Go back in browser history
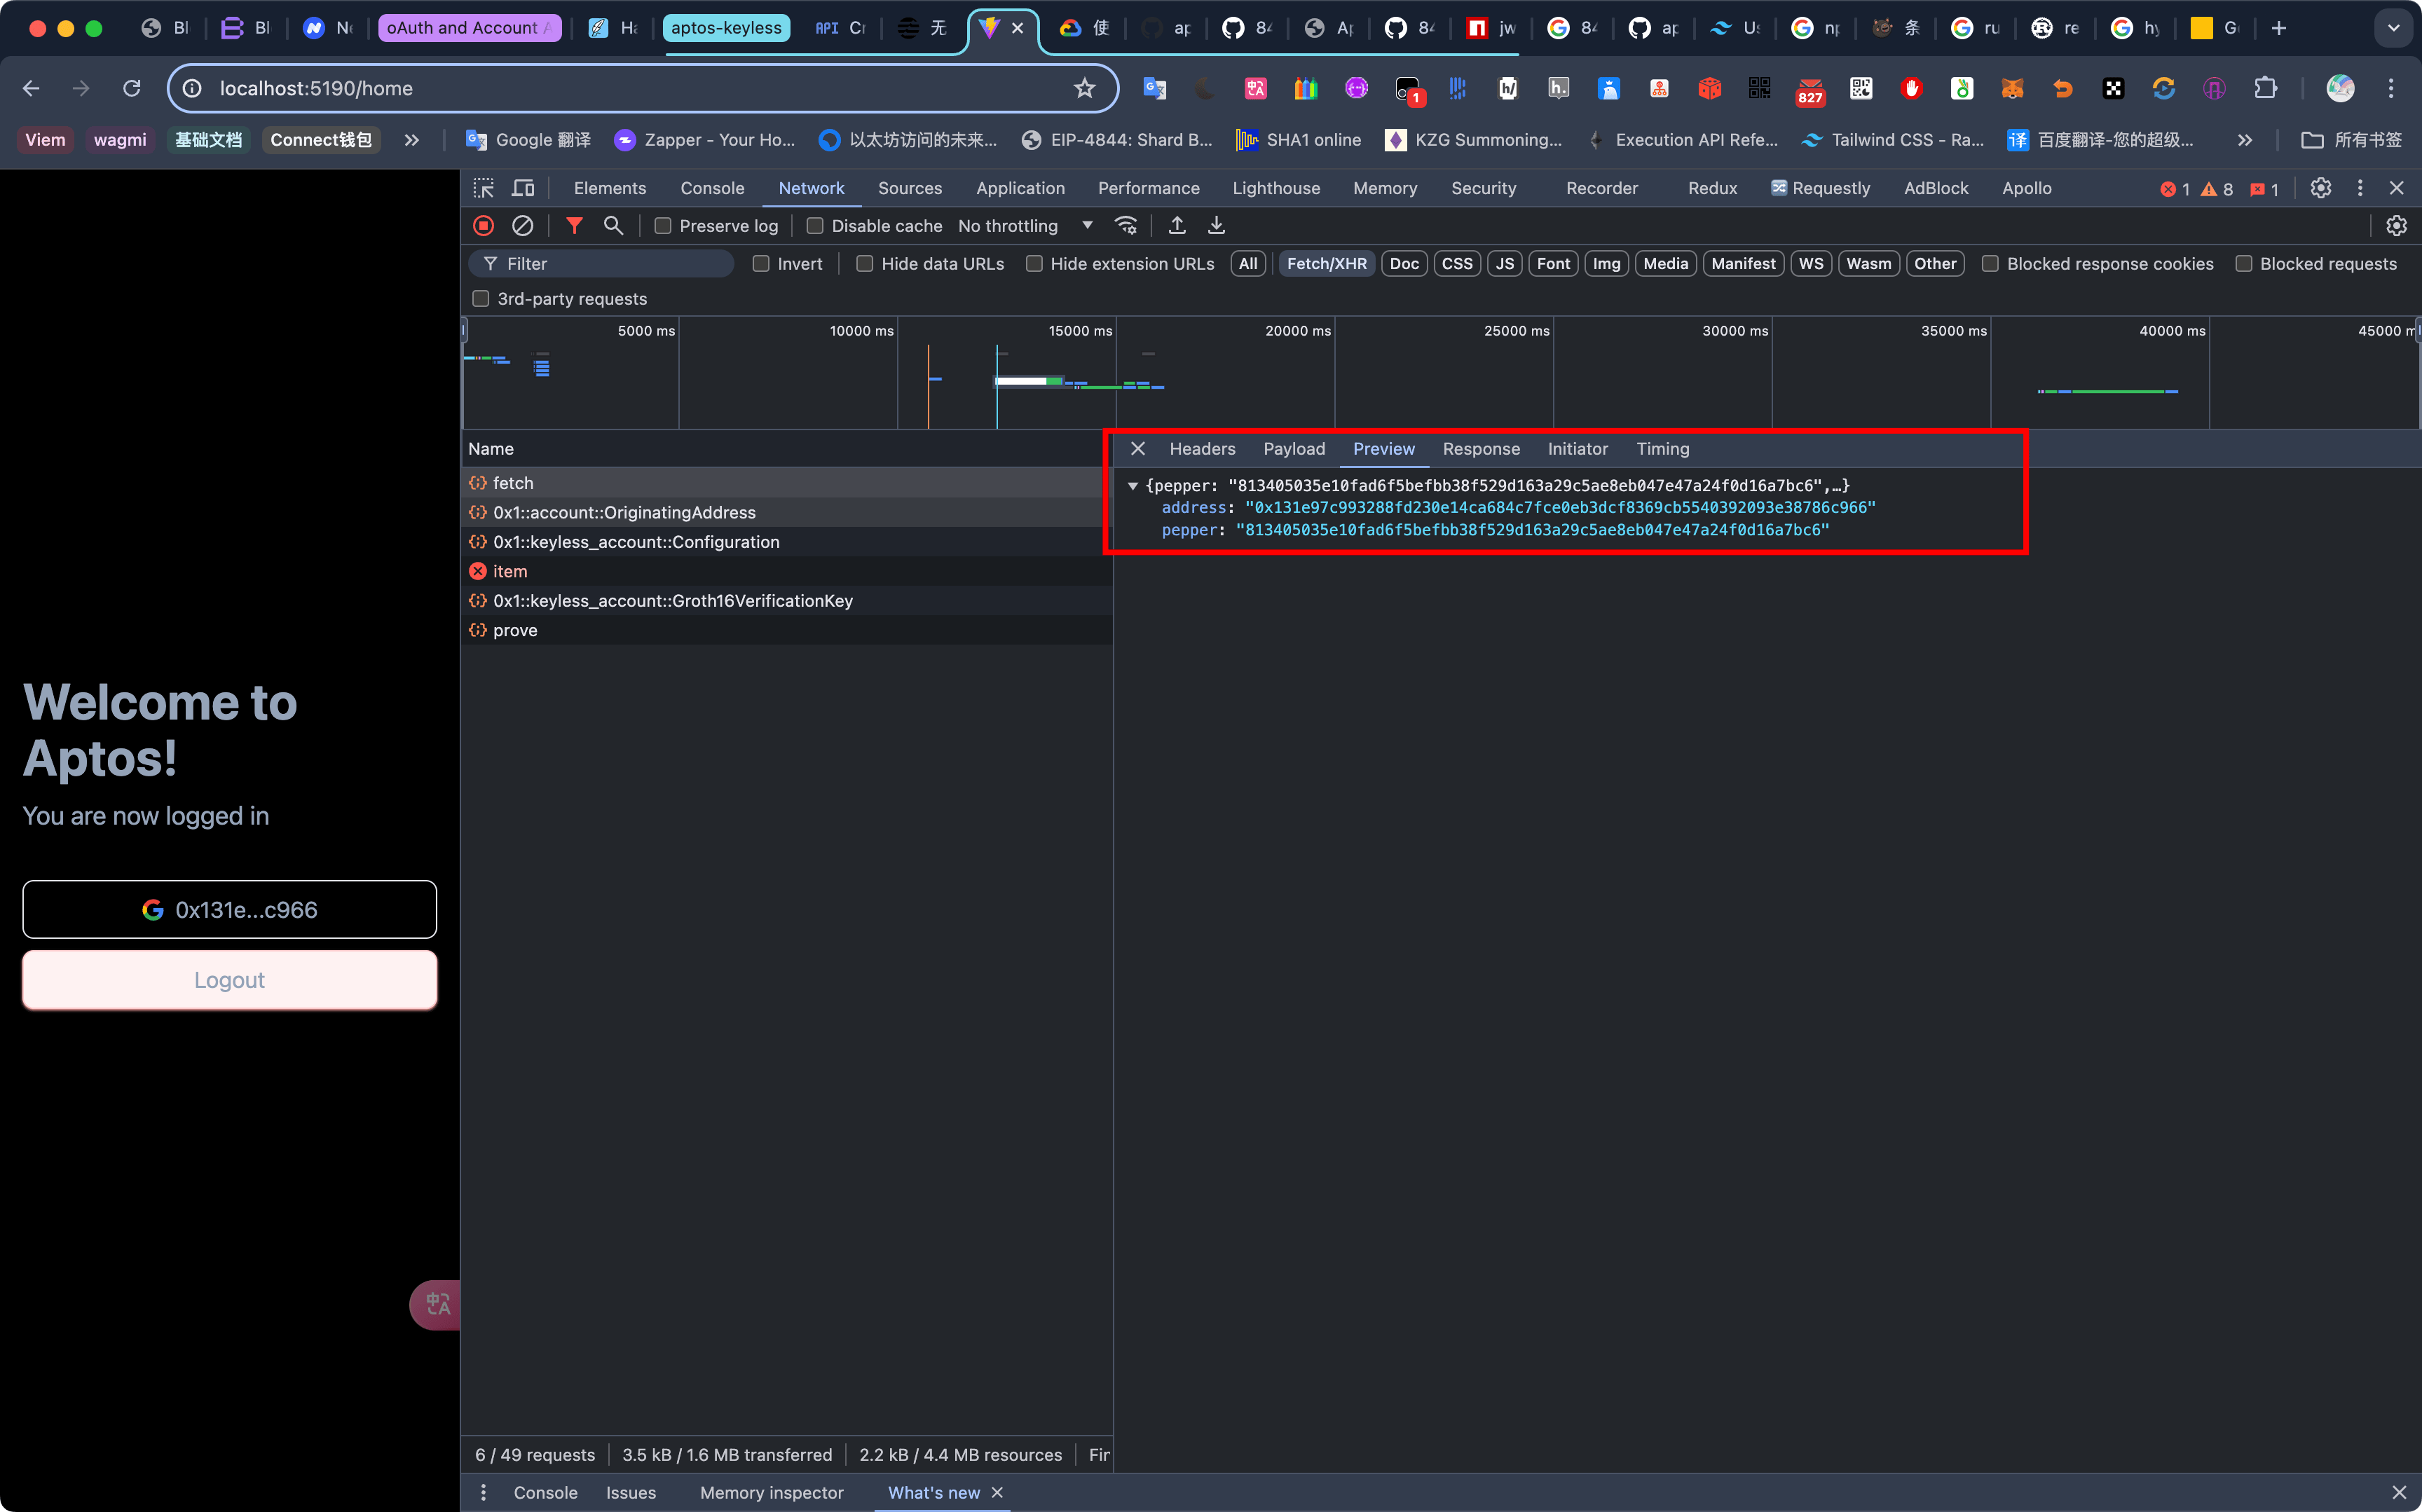The width and height of the screenshot is (2422, 1512). pos(31,88)
